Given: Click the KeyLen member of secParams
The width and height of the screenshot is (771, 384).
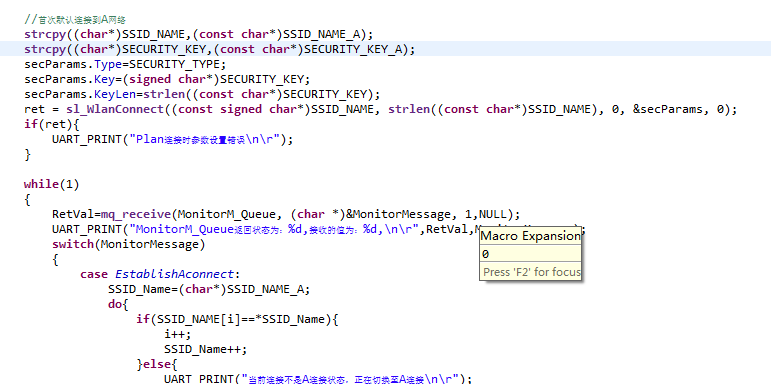Looking at the screenshot, I should click(x=115, y=94).
